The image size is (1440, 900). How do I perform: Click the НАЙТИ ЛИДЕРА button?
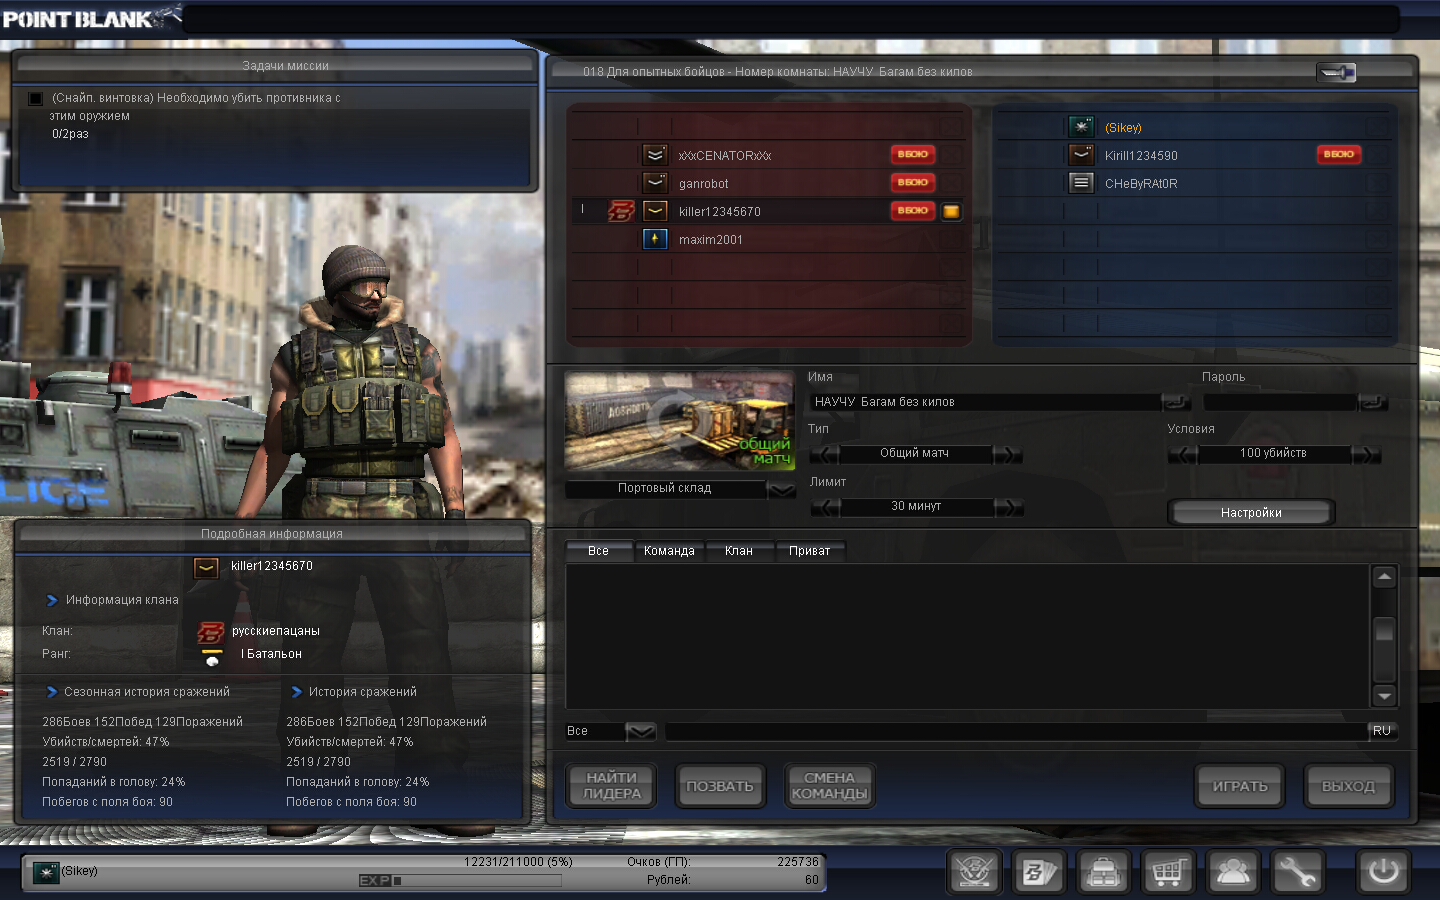click(x=612, y=786)
